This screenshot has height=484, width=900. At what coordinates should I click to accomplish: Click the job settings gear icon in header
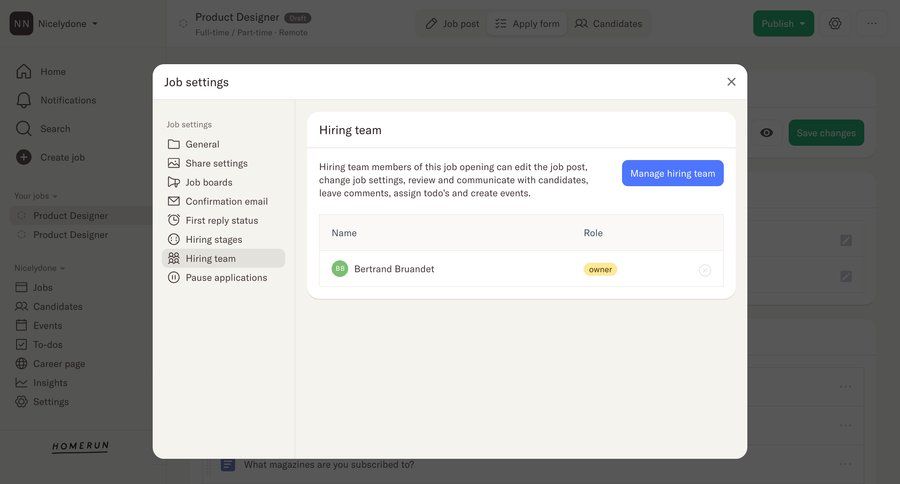[x=835, y=24]
